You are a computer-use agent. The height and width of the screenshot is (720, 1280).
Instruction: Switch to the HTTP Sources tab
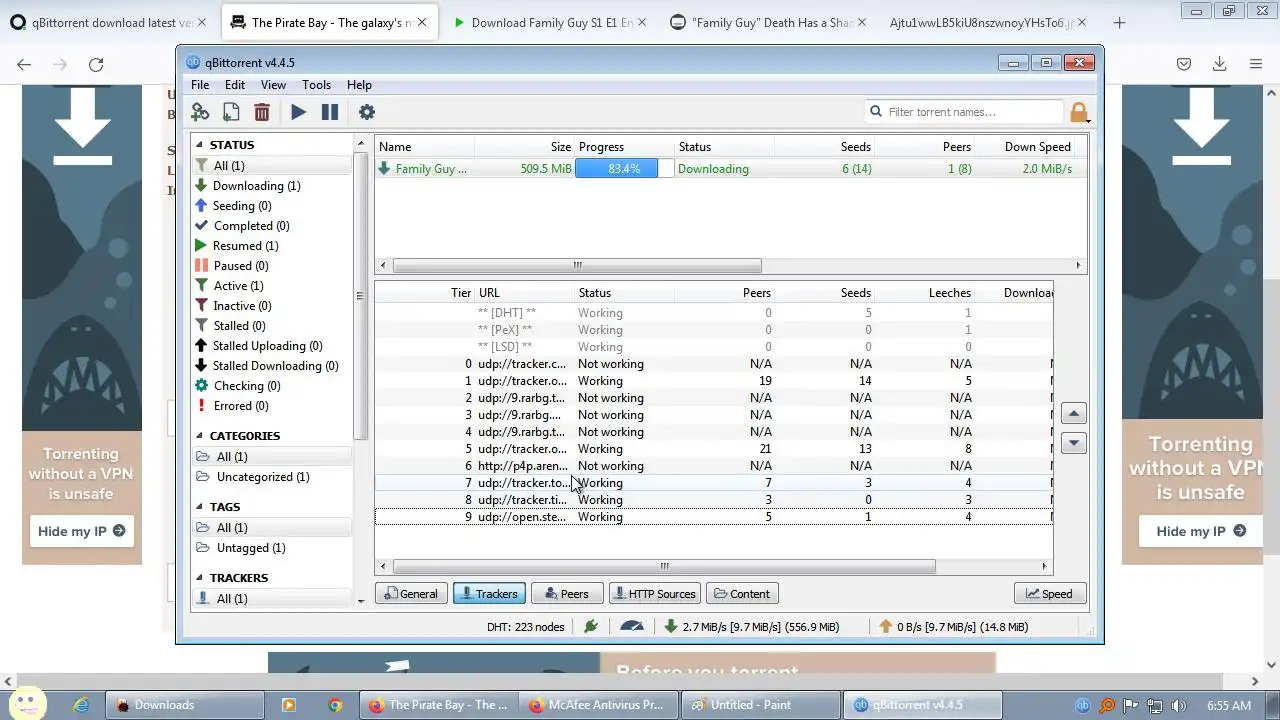[x=655, y=593]
